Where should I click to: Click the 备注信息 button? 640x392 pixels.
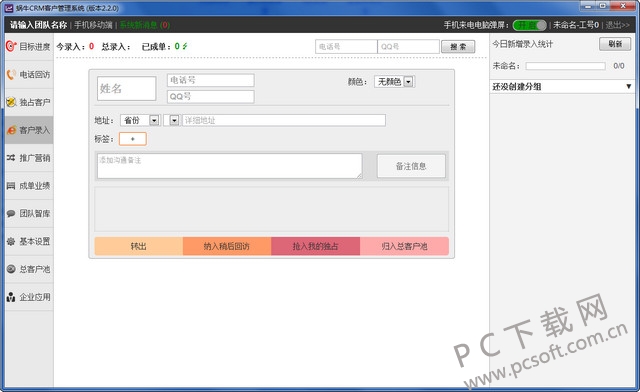[411, 166]
